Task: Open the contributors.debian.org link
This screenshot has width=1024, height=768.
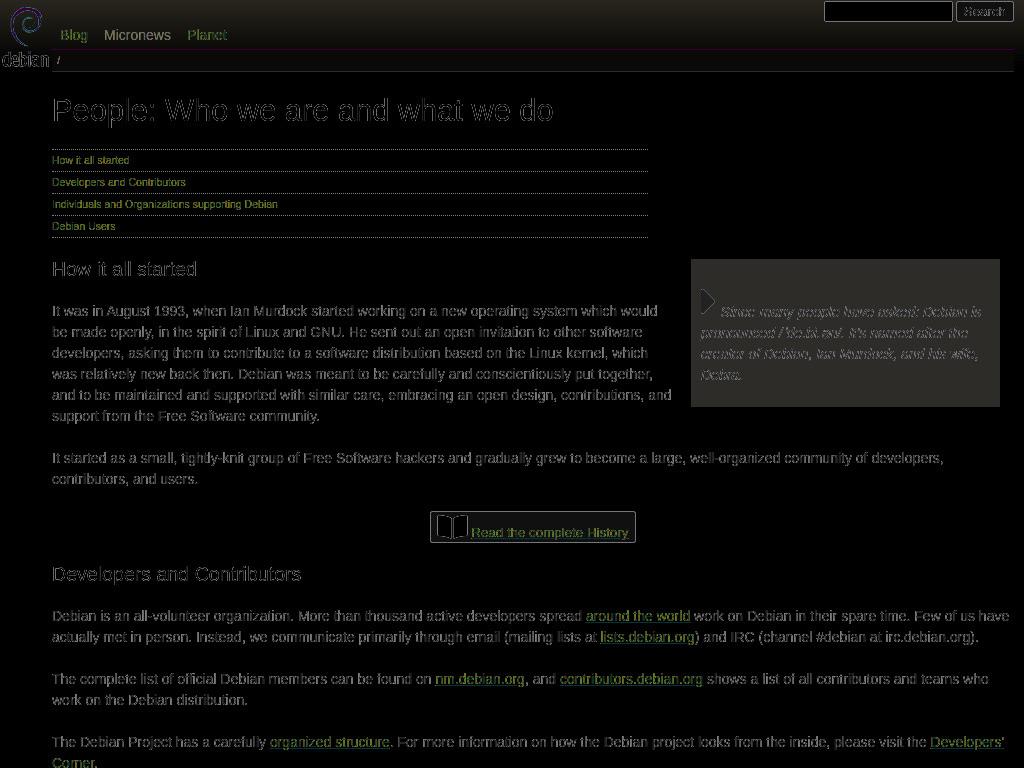Action: pos(631,679)
